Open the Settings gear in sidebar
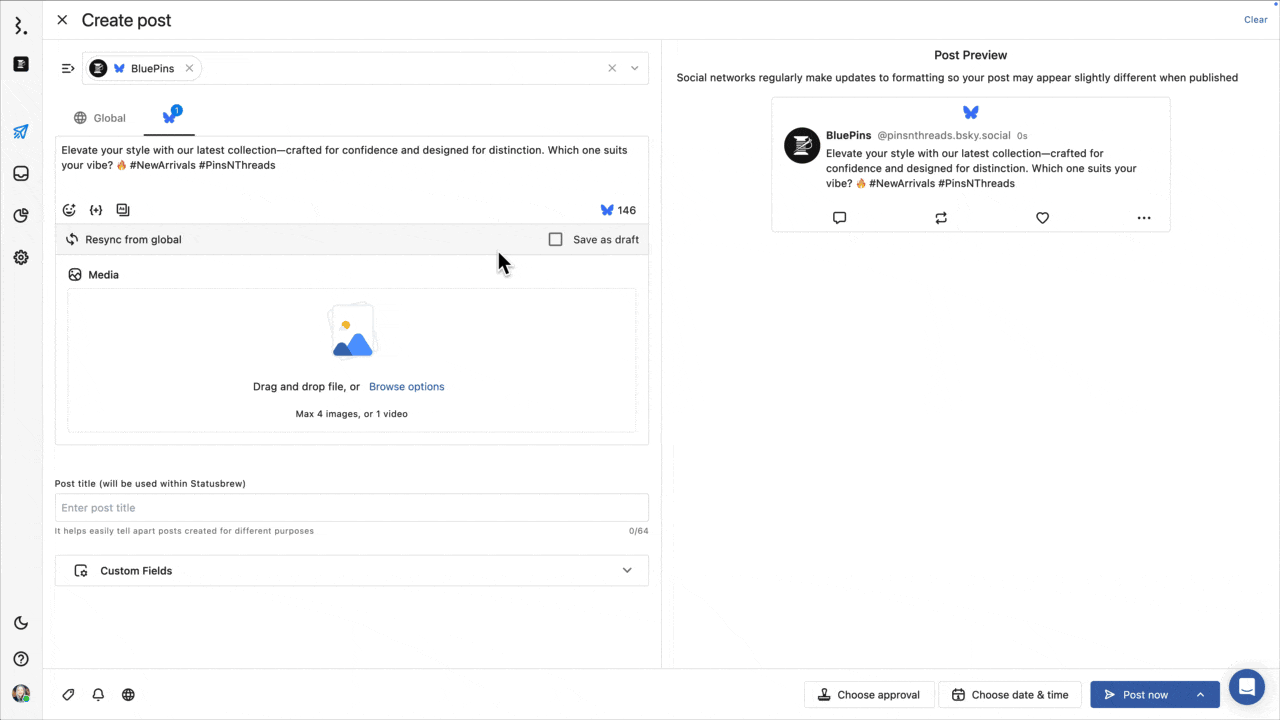The width and height of the screenshot is (1280, 720). tap(21, 257)
